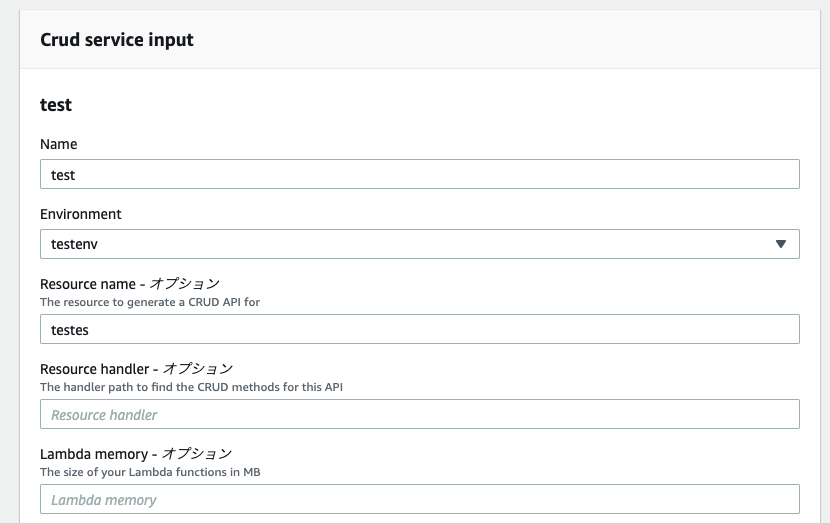830x523 pixels.
Task: Click into the Resource name field
Action: pos(420,329)
